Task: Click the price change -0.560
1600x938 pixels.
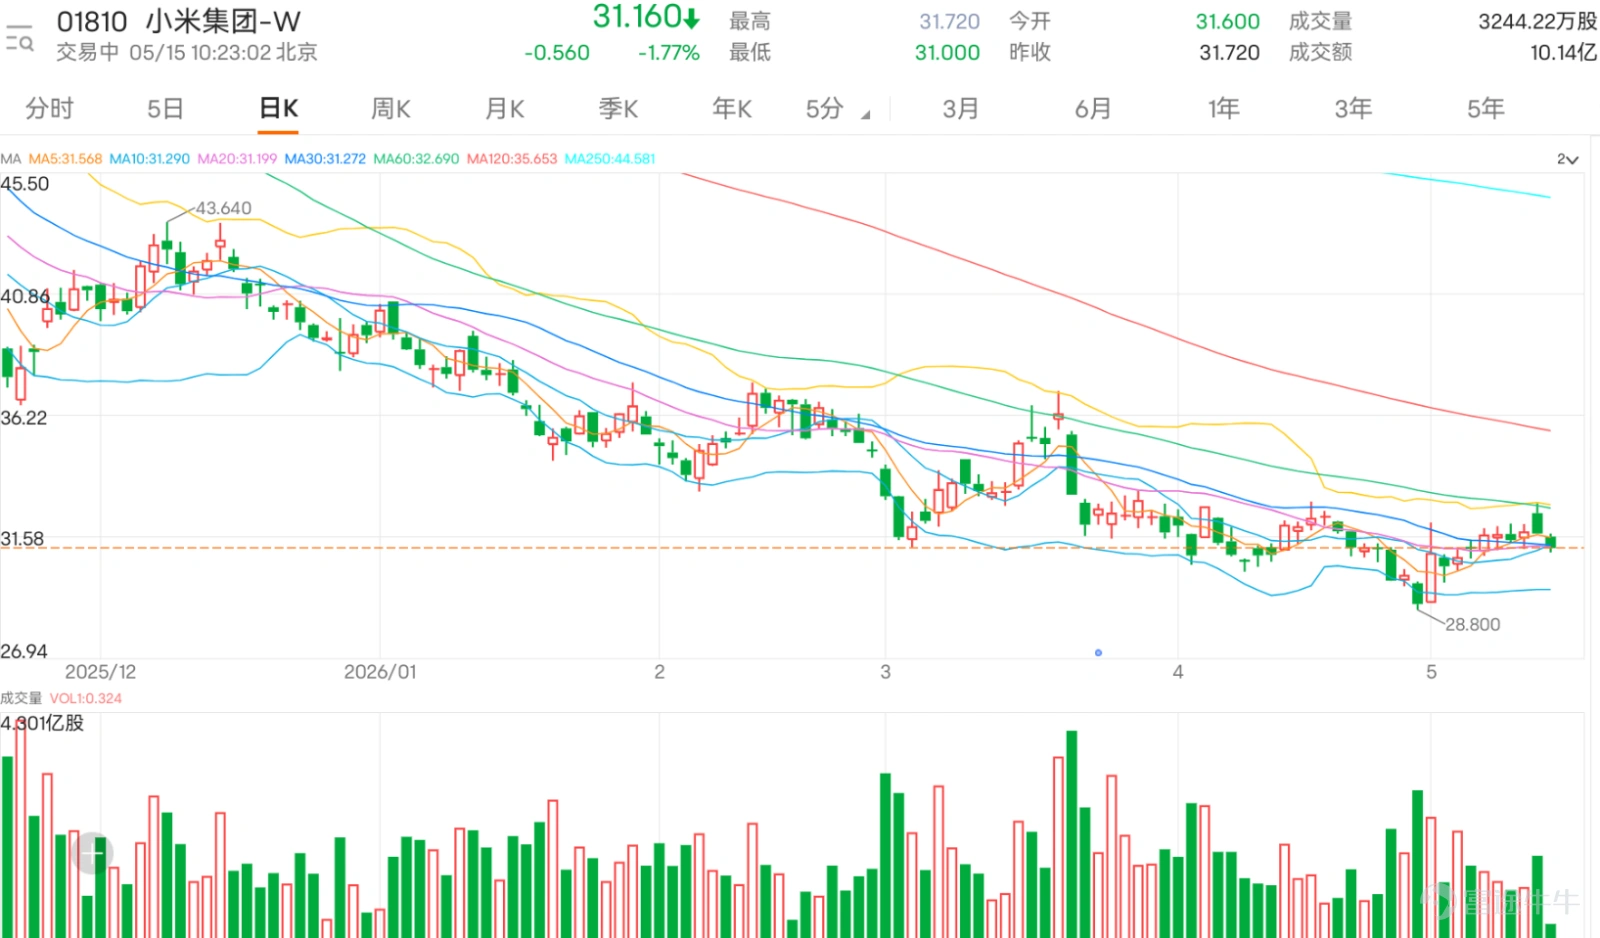Action: pos(557,53)
